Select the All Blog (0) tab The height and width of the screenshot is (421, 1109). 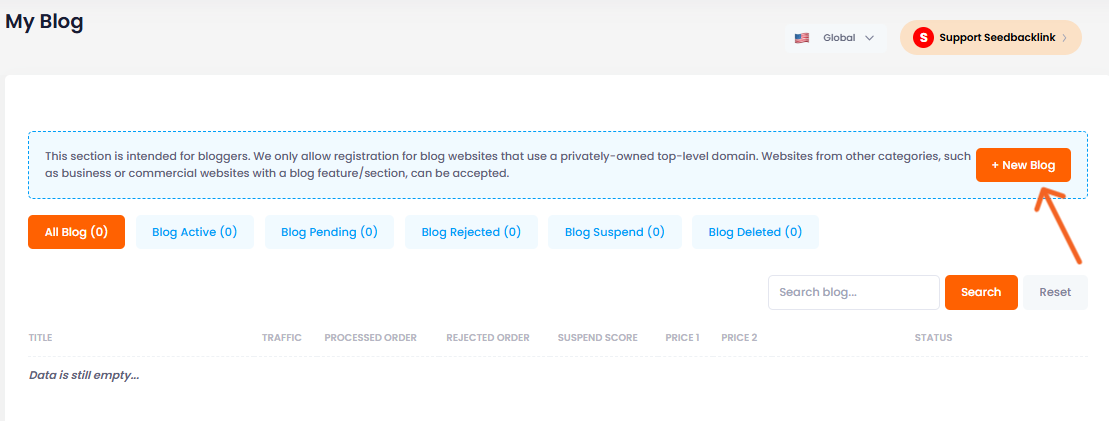point(76,232)
